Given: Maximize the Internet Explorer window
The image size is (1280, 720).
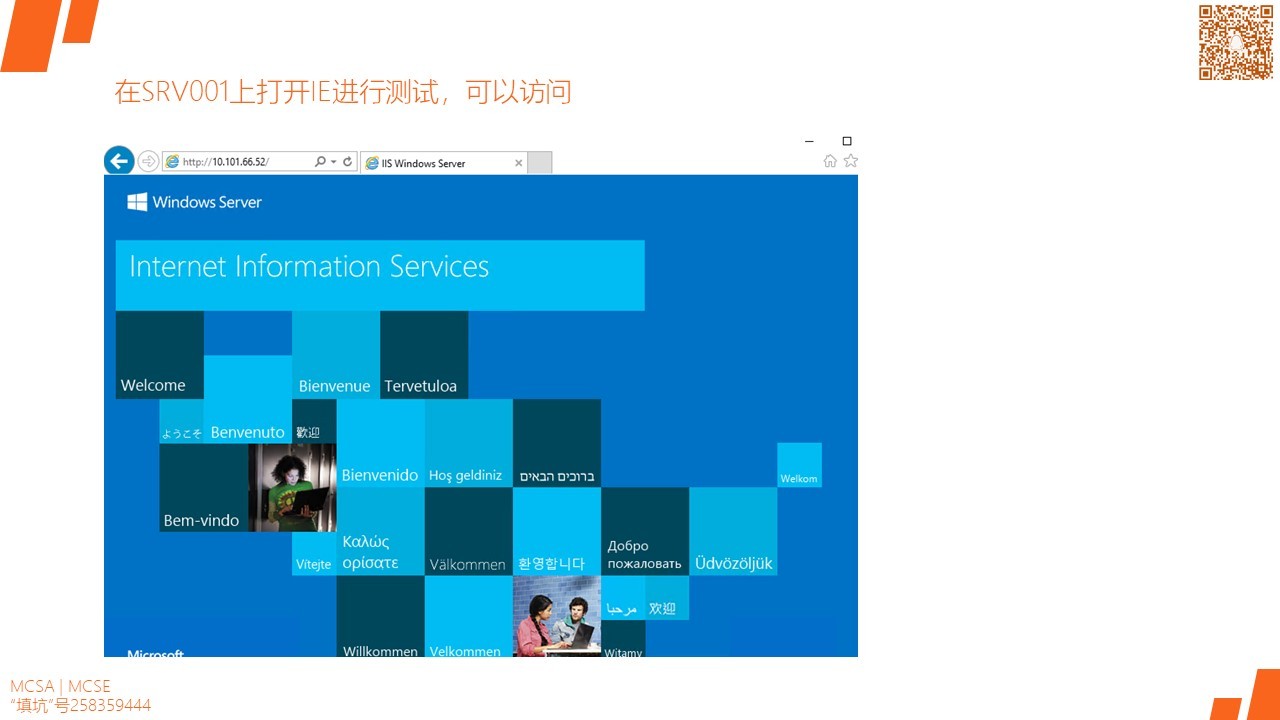Looking at the screenshot, I should 847,141.
